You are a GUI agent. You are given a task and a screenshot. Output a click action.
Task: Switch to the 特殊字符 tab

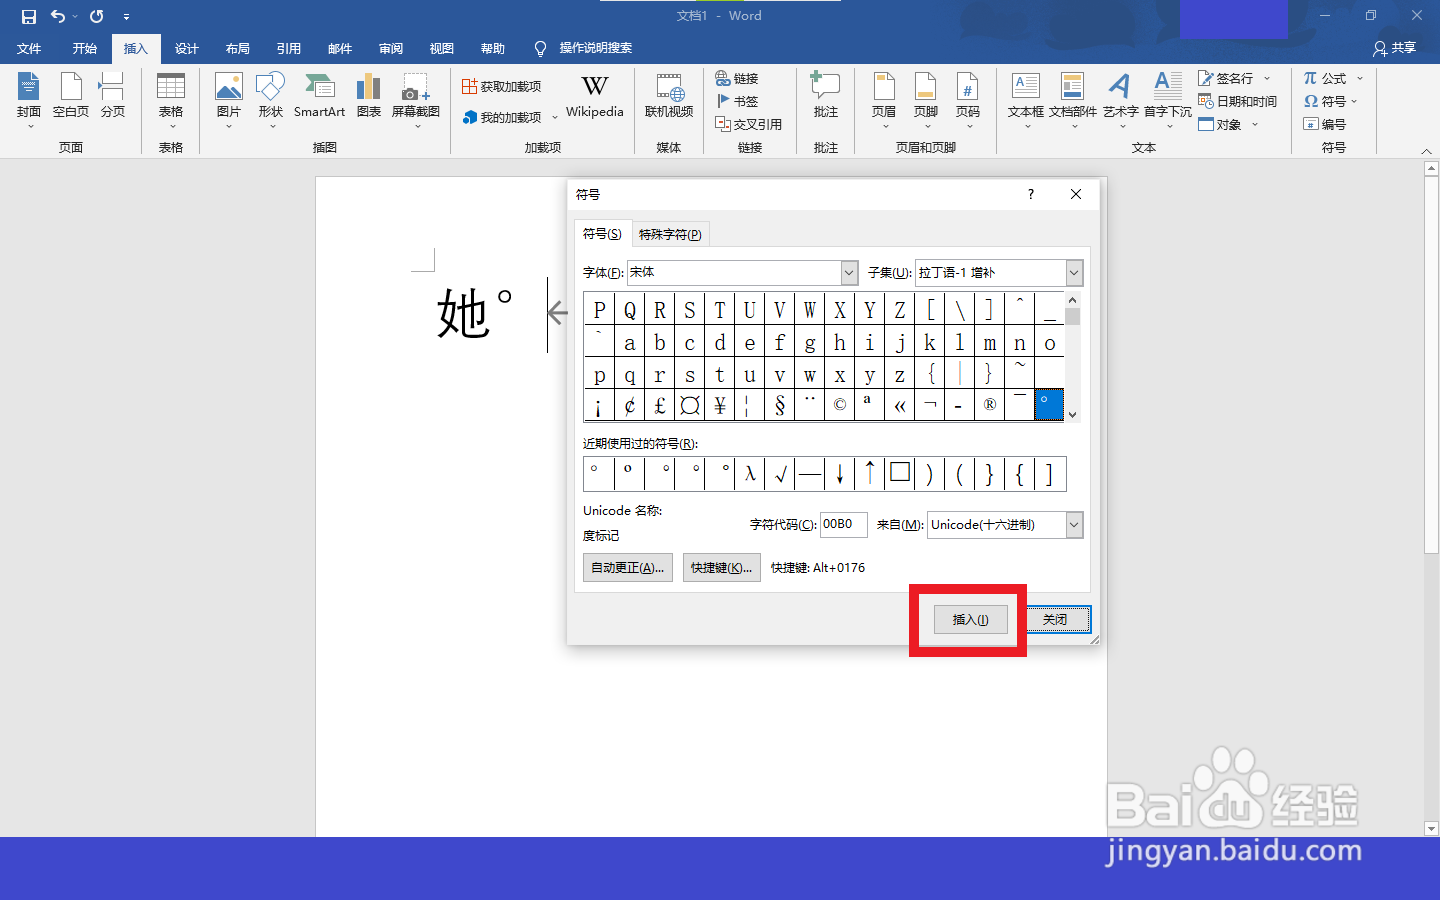point(670,233)
